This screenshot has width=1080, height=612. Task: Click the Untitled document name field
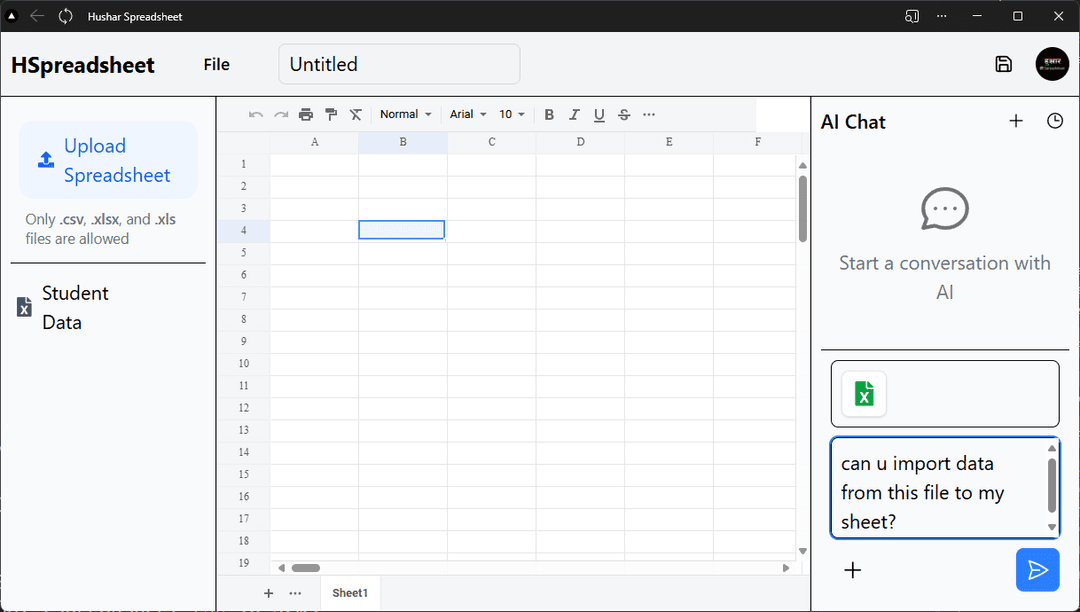pos(399,64)
